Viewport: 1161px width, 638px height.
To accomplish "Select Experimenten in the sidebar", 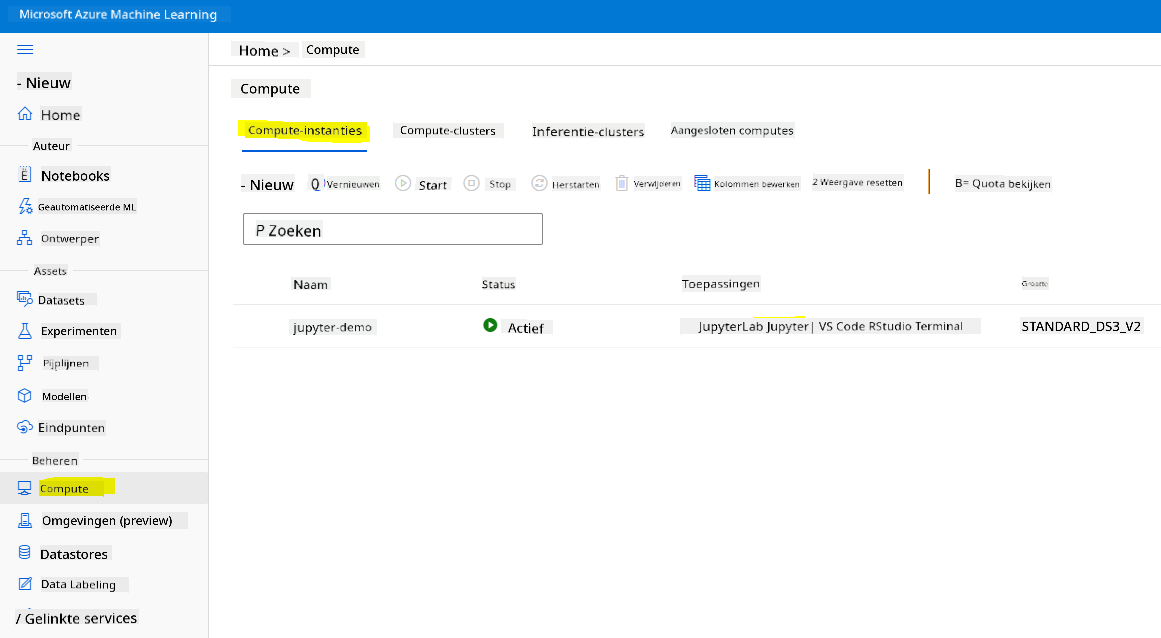I will tap(78, 331).
